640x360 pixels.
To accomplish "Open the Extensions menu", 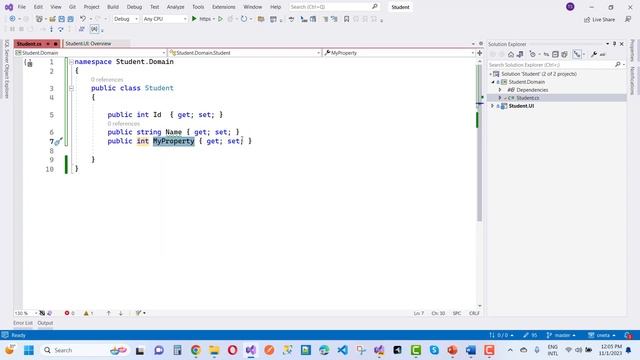I will [224, 7].
